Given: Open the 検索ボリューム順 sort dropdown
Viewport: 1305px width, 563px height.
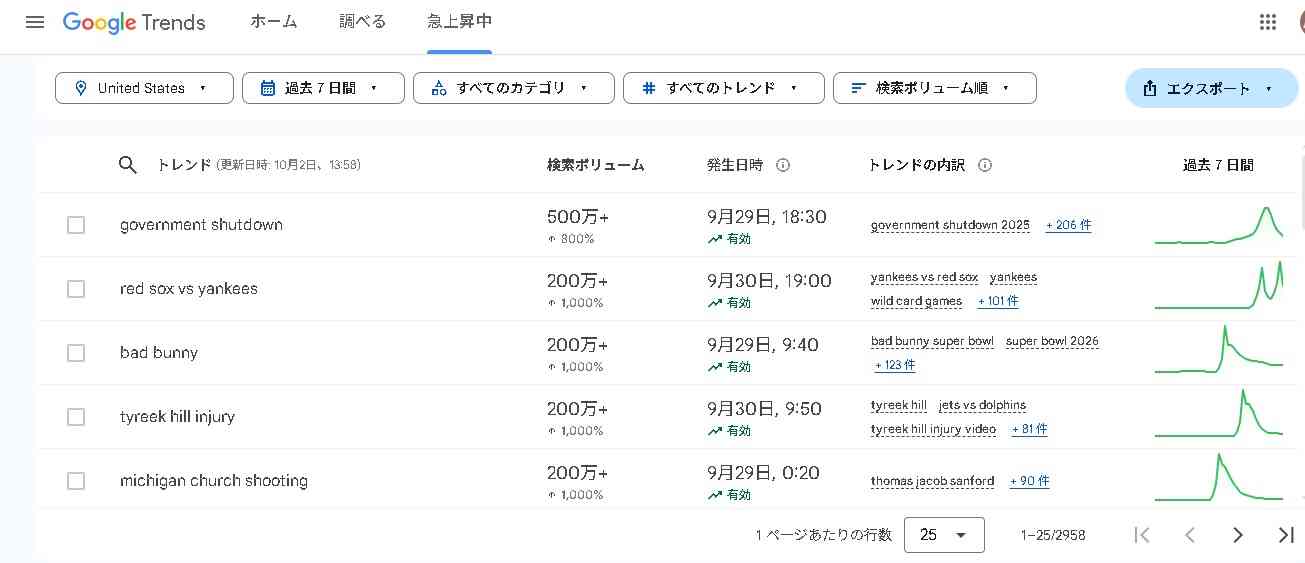Looking at the screenshot, I should tap(935, 88).
